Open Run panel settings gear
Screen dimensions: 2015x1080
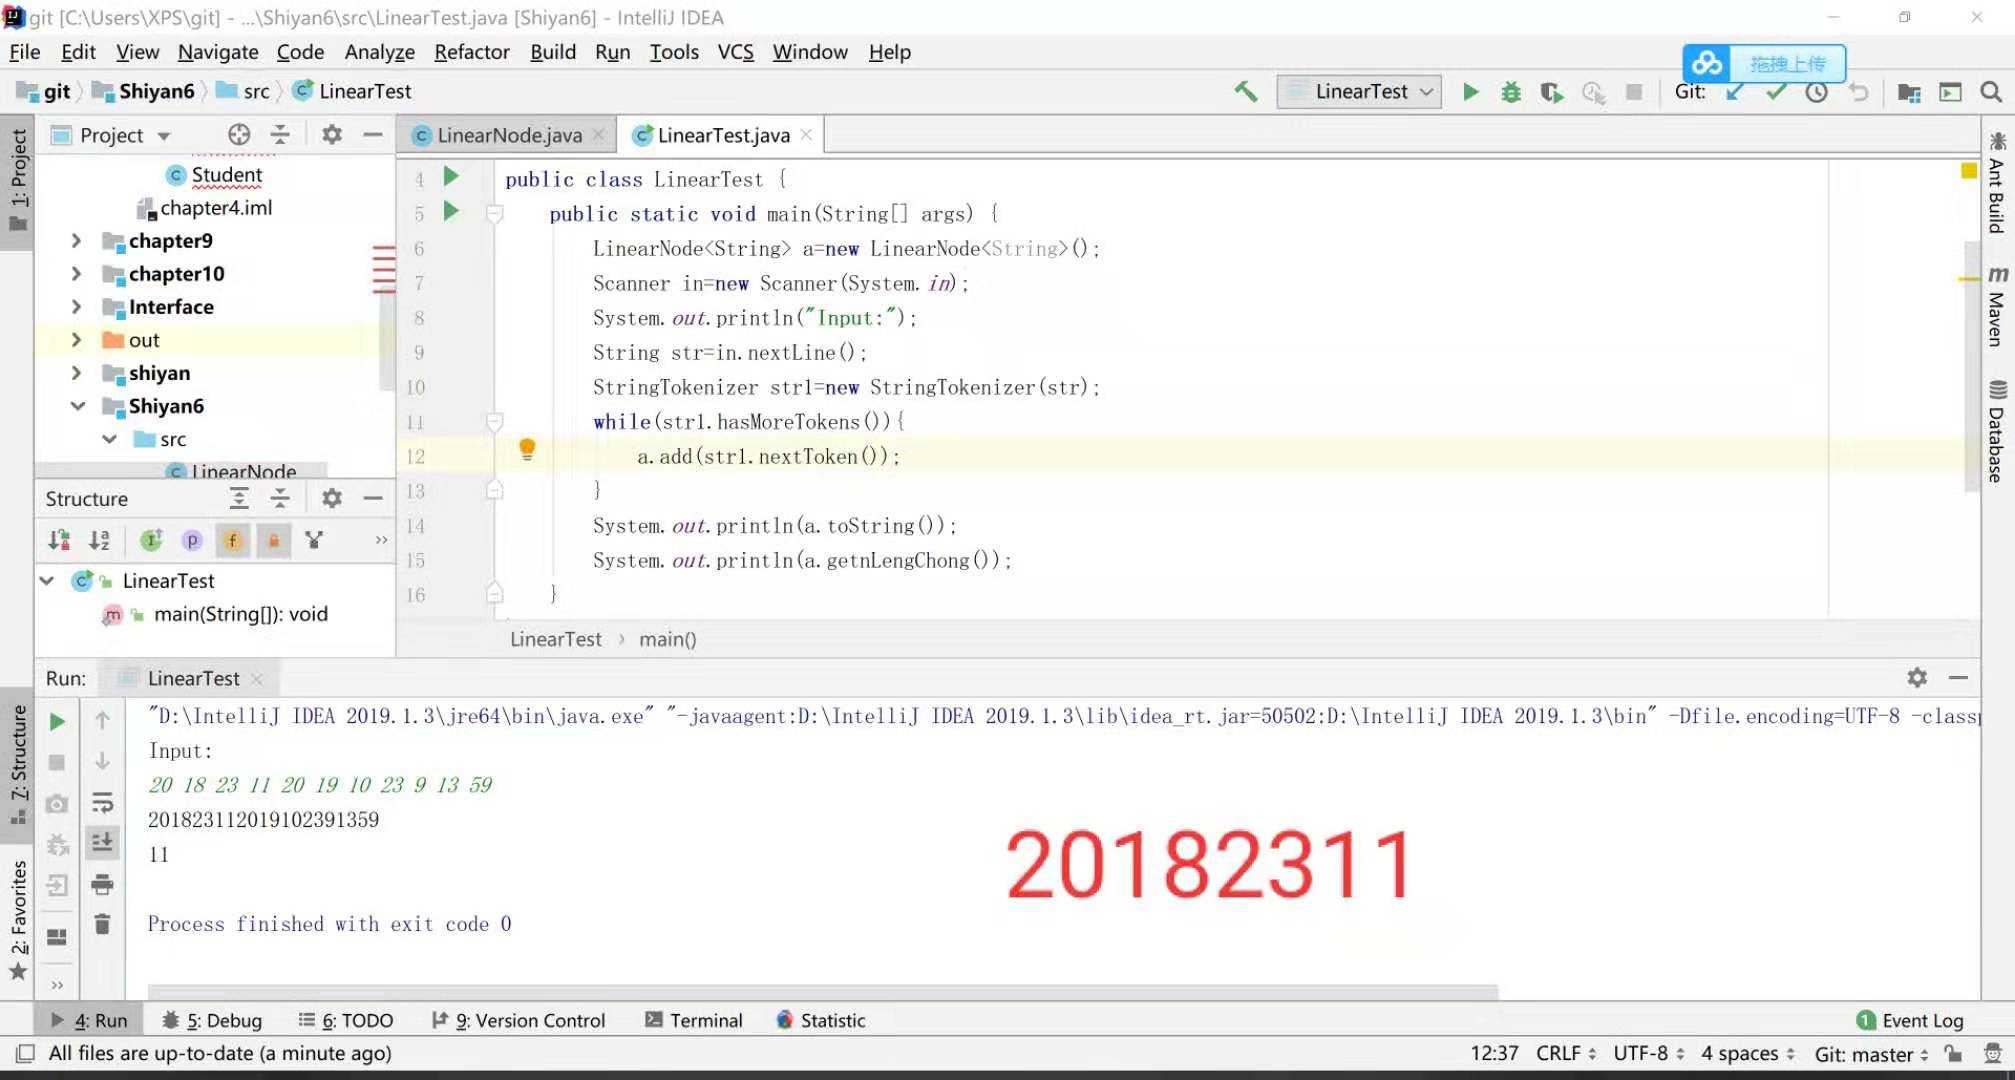[x=1917, y=677]
